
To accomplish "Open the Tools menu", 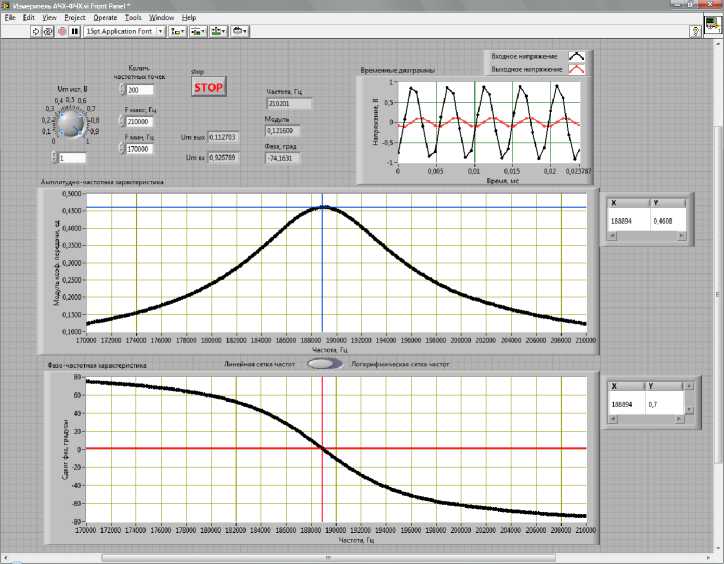I will click(133, 18).
